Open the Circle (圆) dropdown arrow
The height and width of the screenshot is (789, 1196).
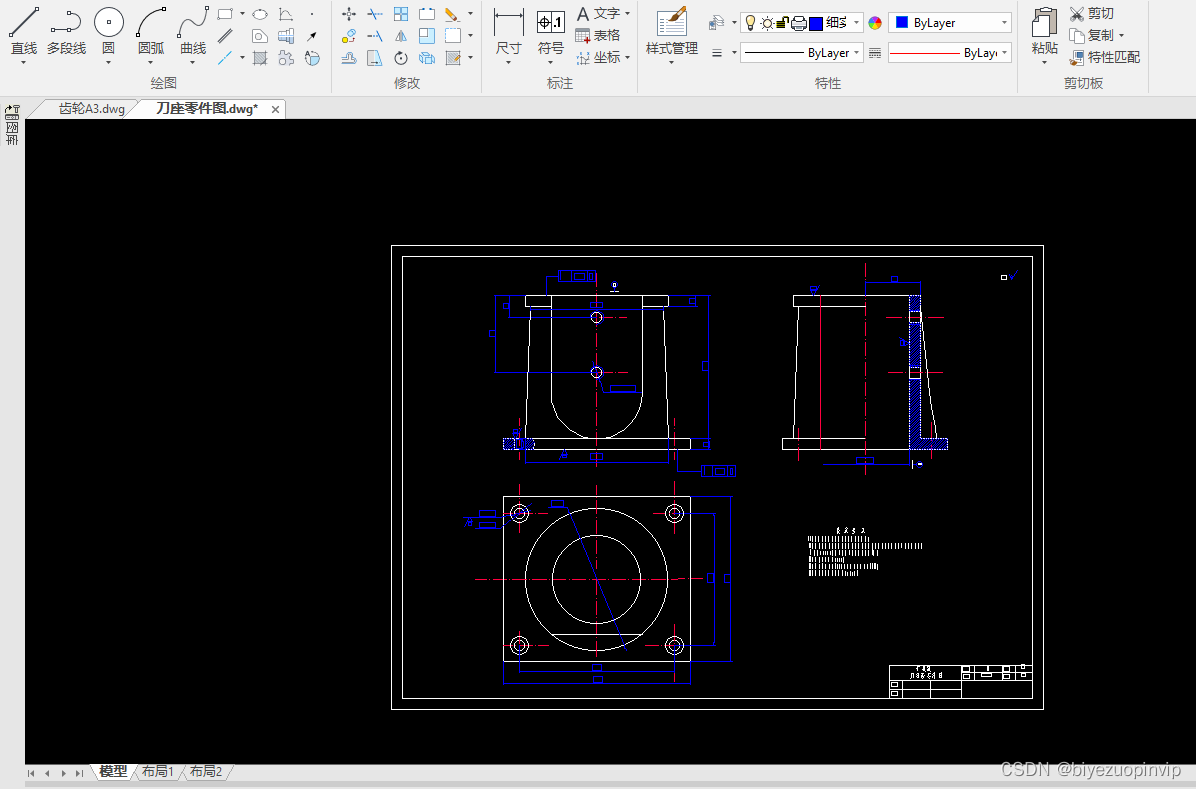point(108,62)
